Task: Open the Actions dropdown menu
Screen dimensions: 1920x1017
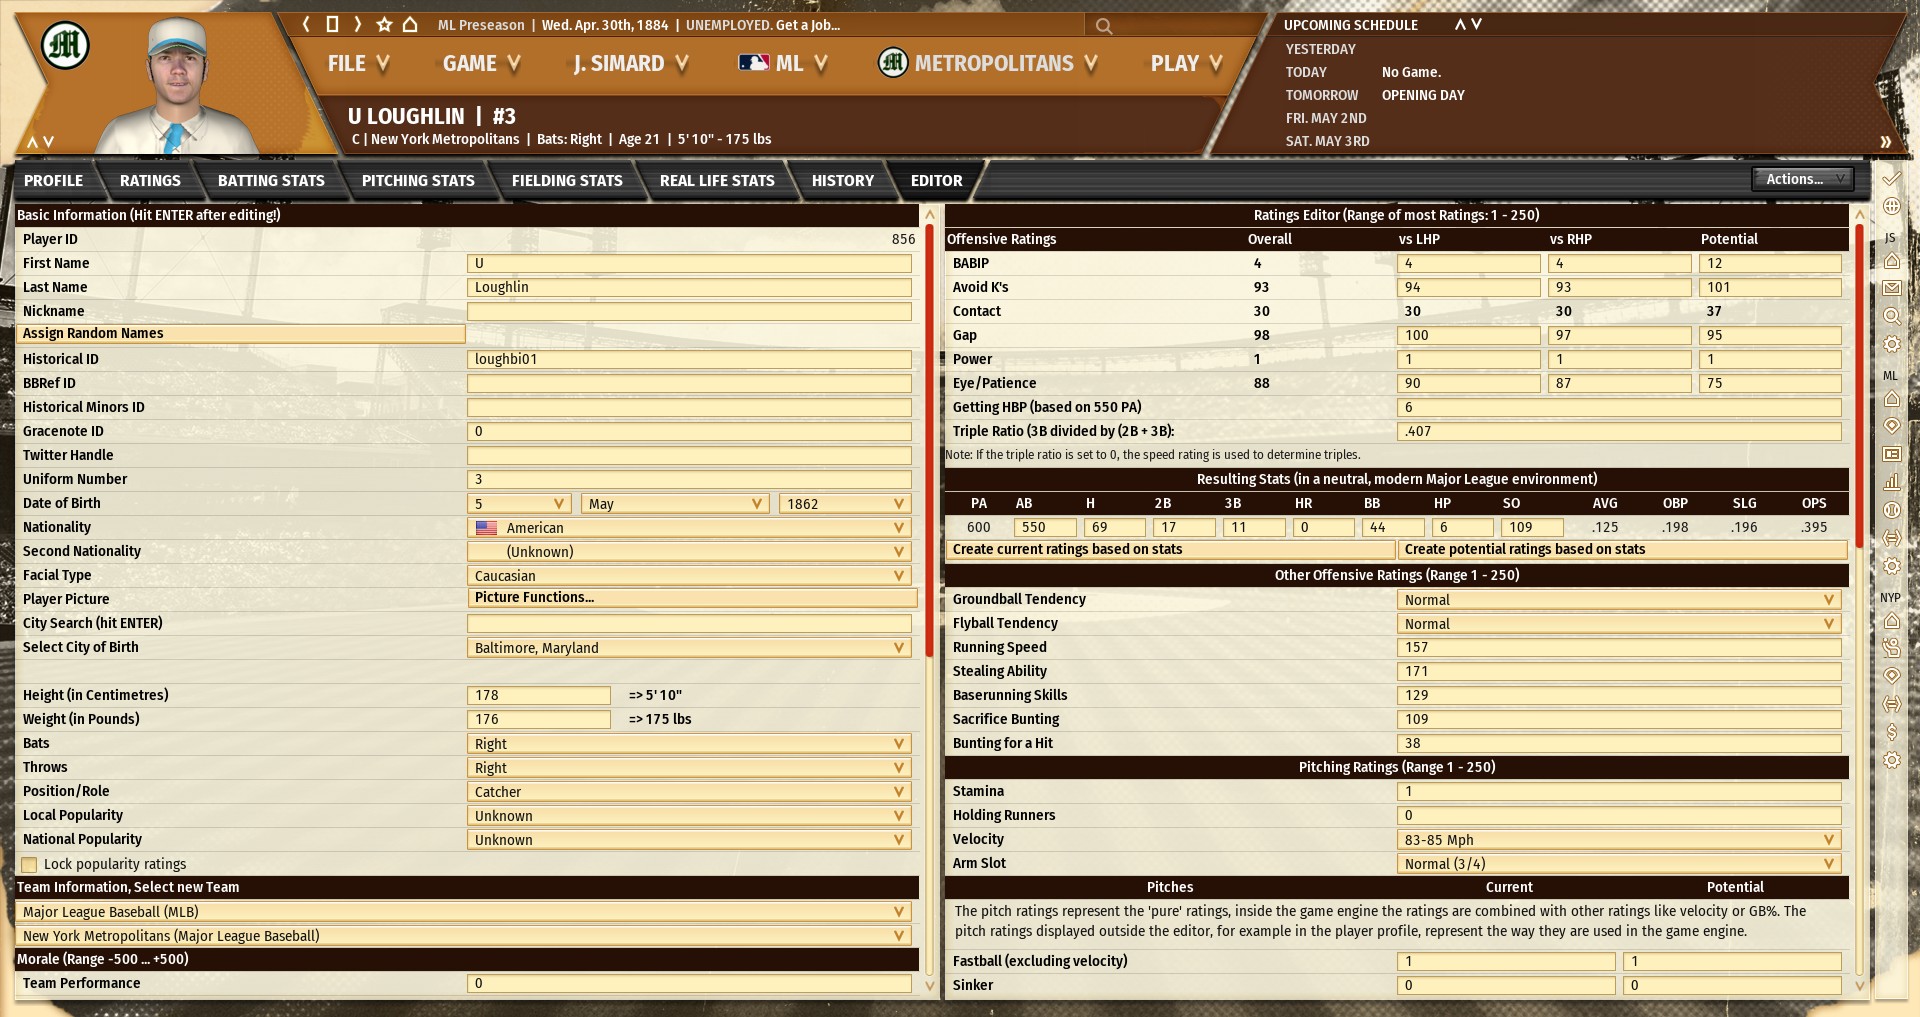Action: [x=1802, y=179]
